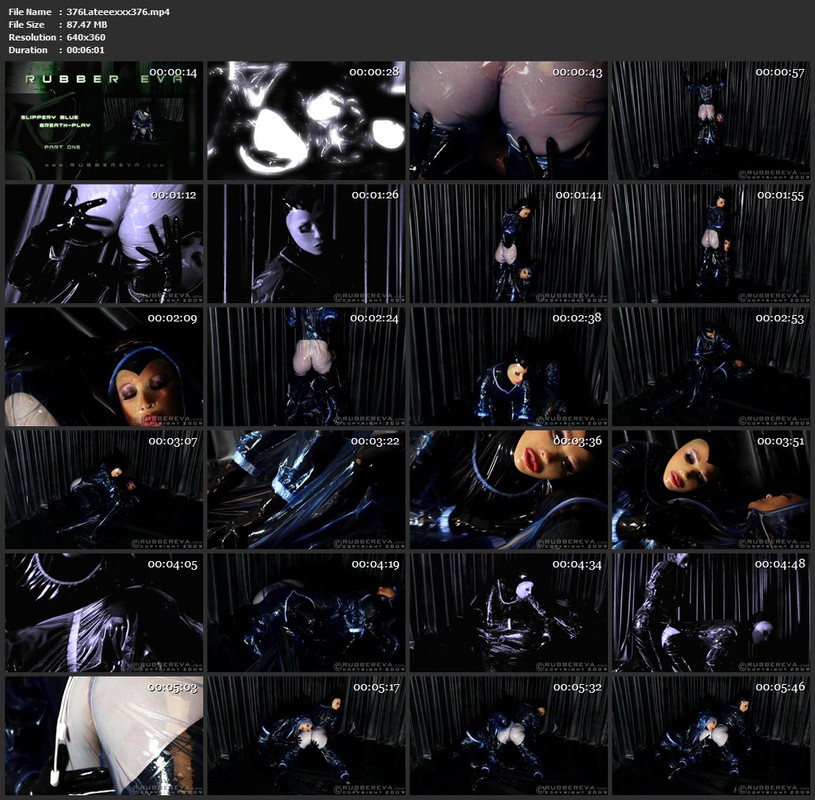Open the thumbnail stamped 00:00:28
The image size is (815, 800).
point(306,121)
